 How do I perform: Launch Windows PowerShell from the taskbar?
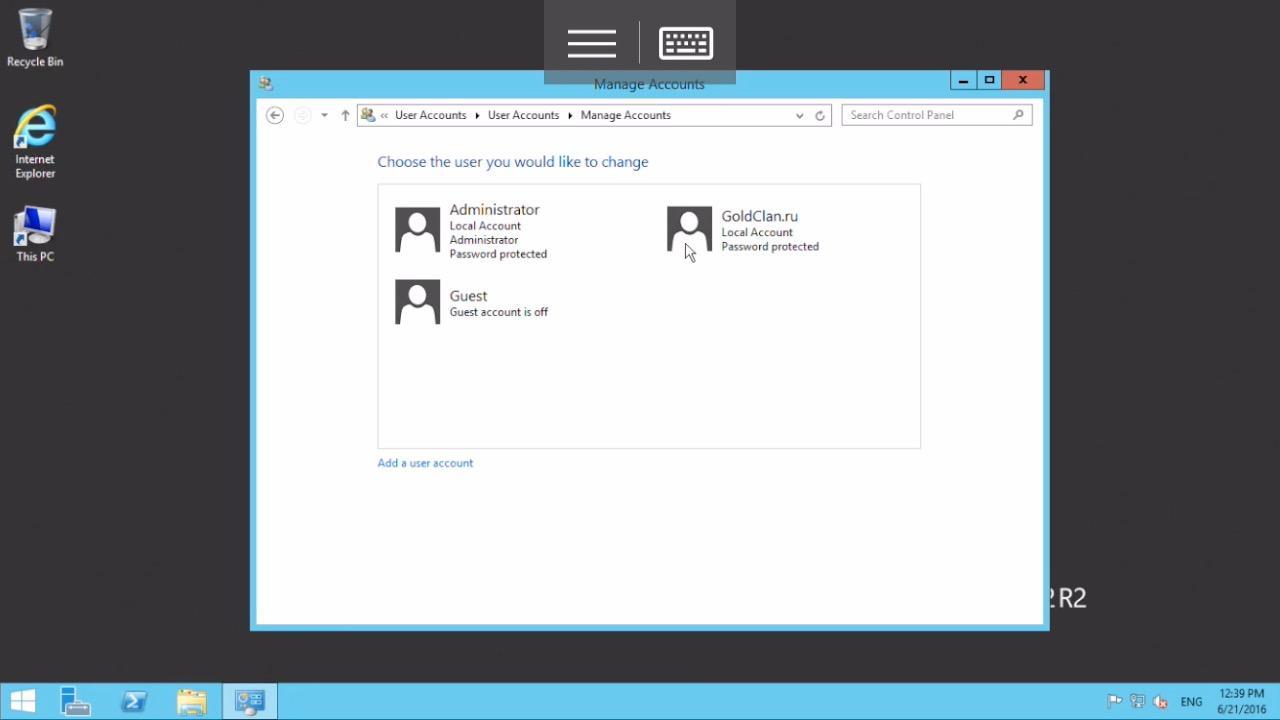tap(134, 701)
